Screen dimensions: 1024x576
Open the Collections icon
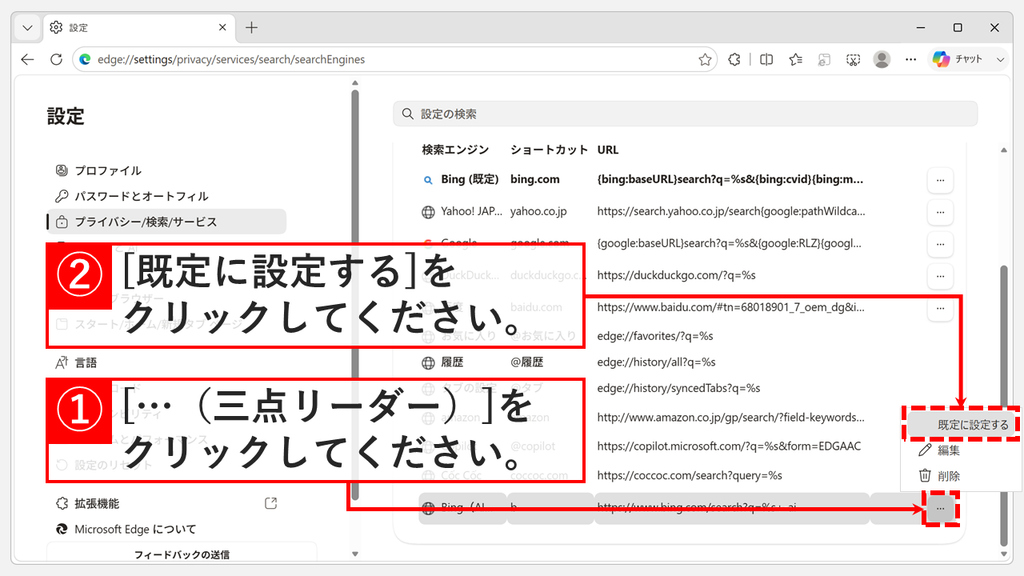(x=824, y=59)
